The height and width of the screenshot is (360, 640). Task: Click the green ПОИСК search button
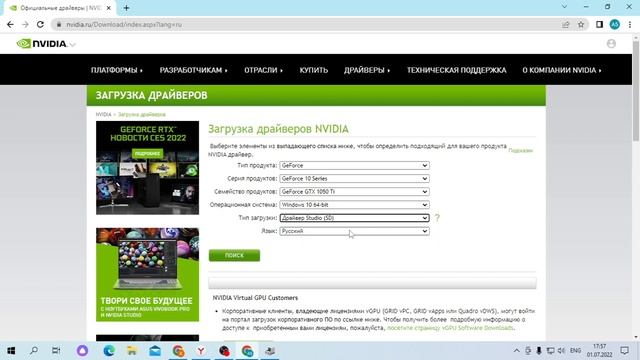tap(234, 256)
